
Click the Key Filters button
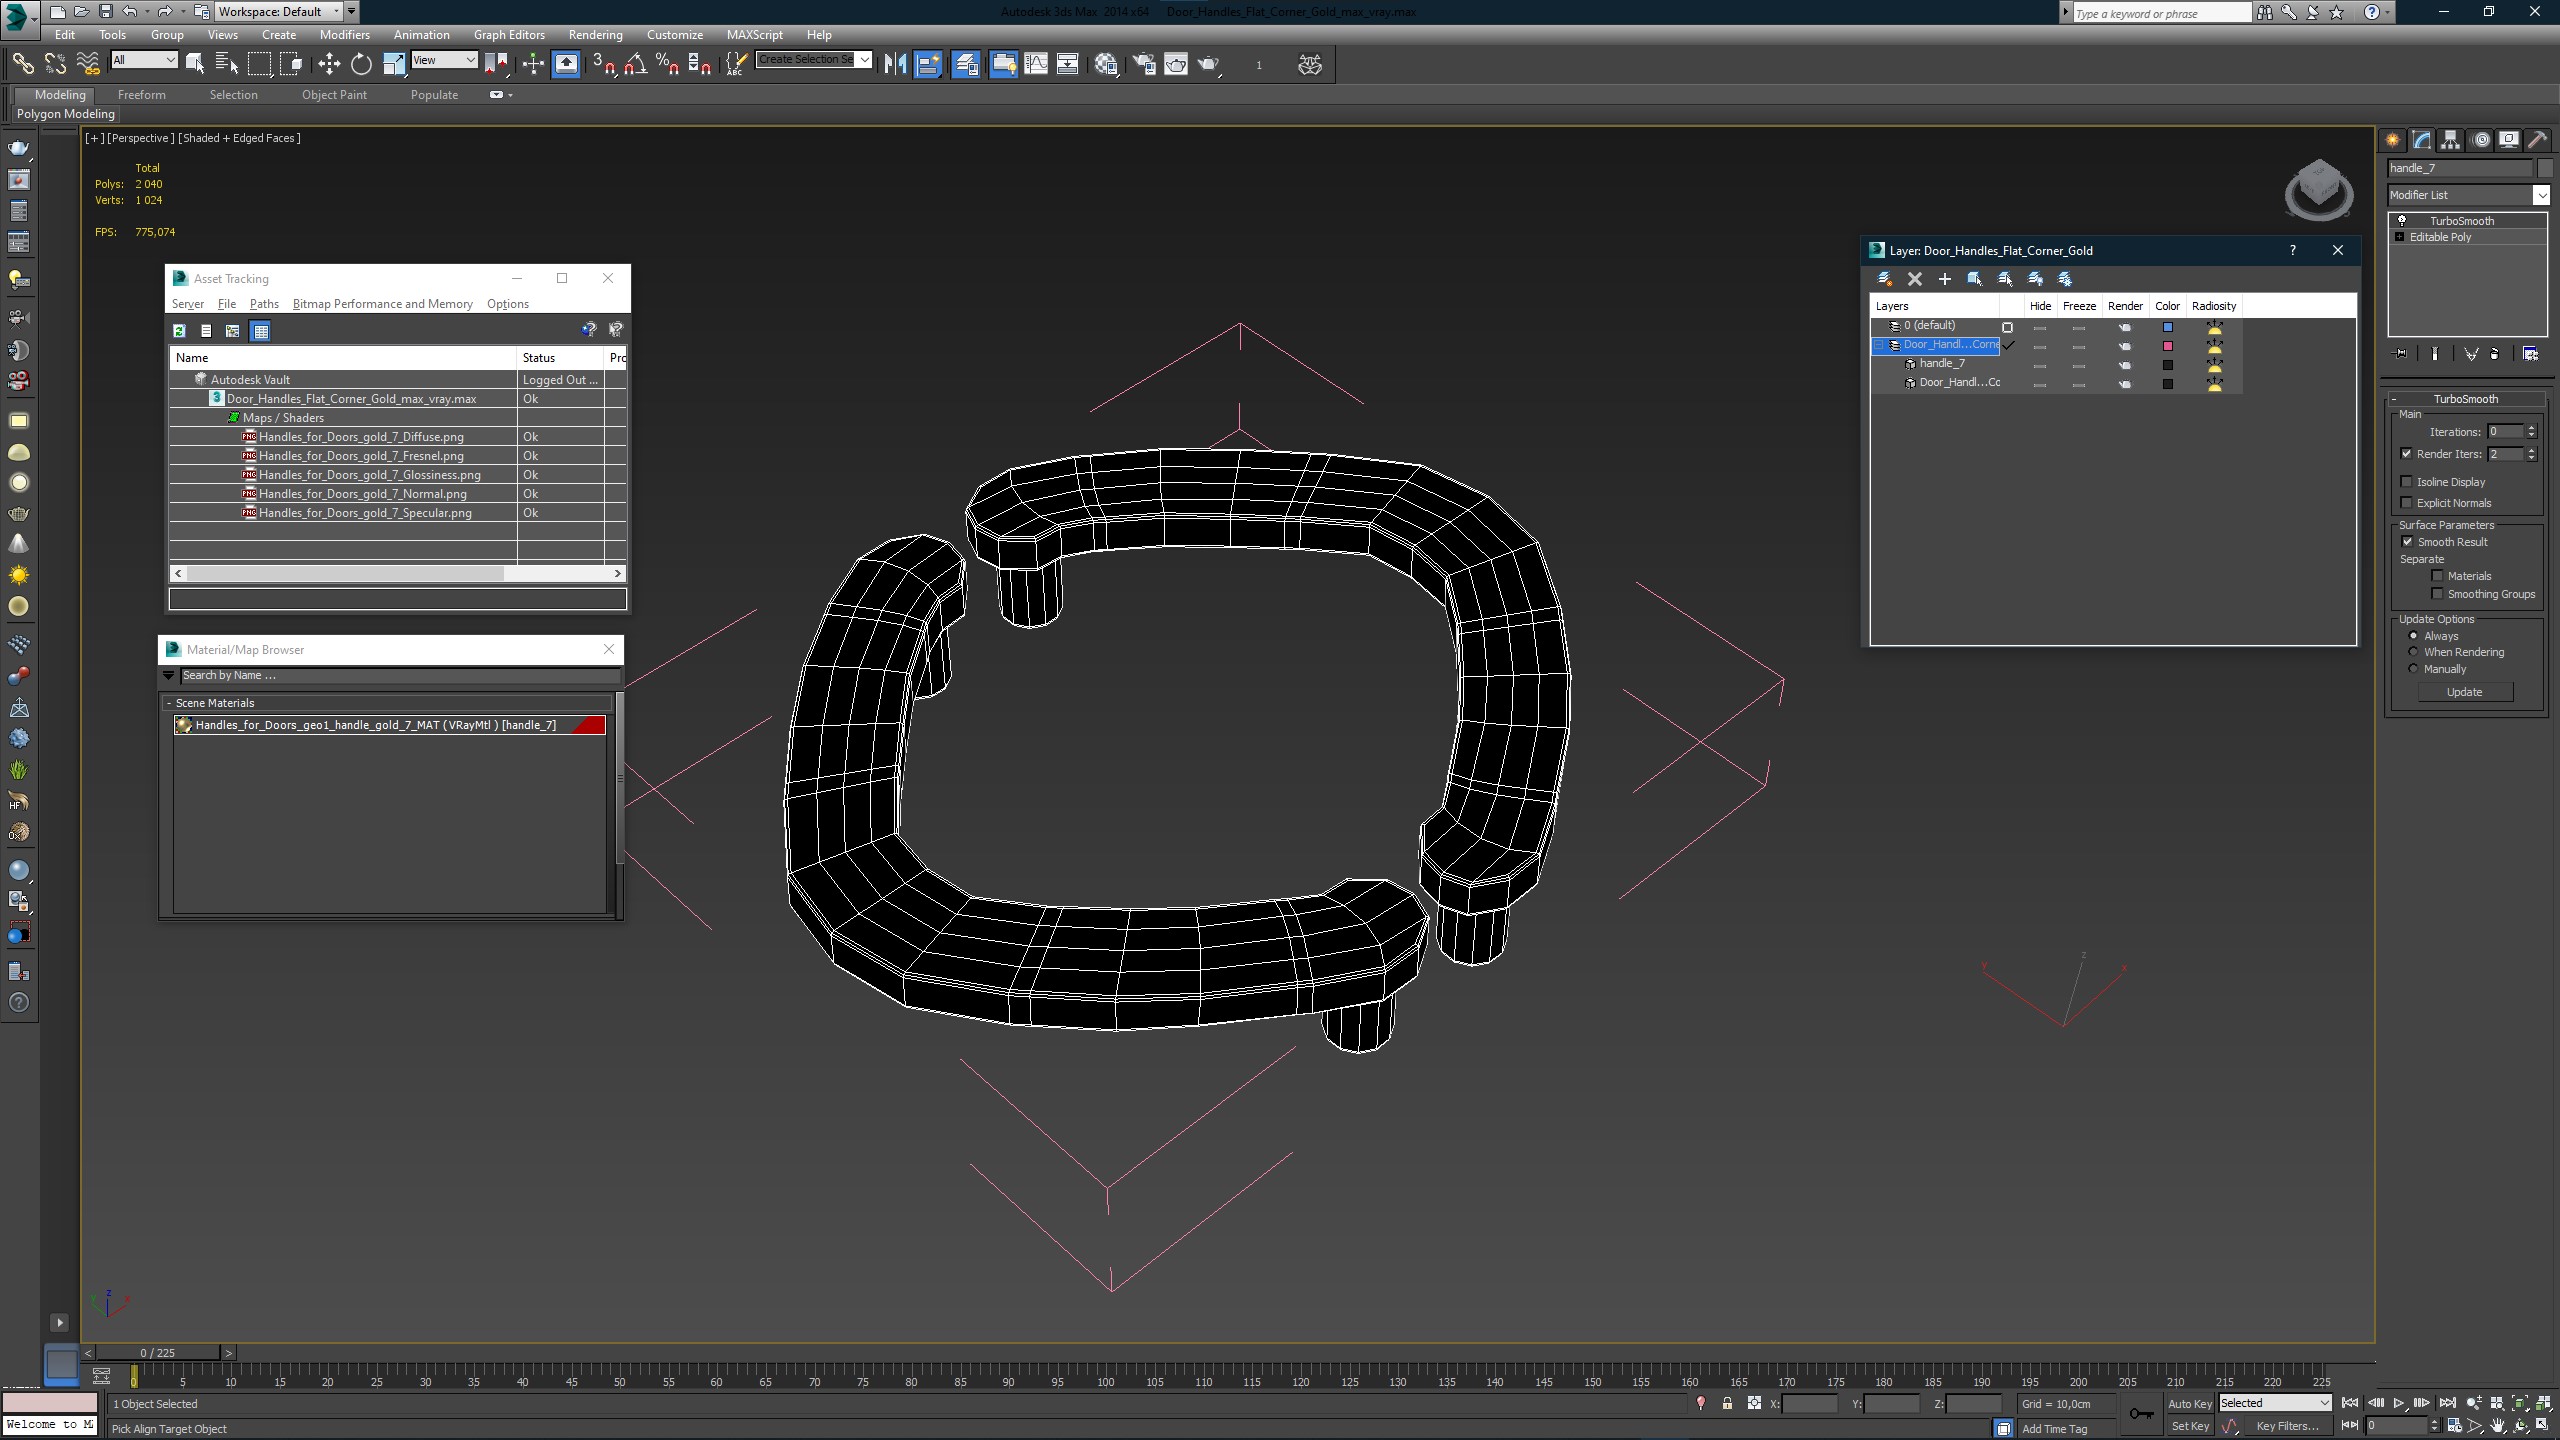(x=2286, y=1426)
